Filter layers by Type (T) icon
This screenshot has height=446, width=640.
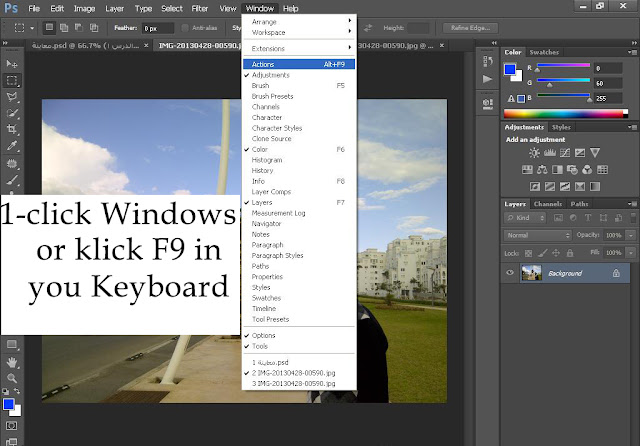tap(588, 218)
